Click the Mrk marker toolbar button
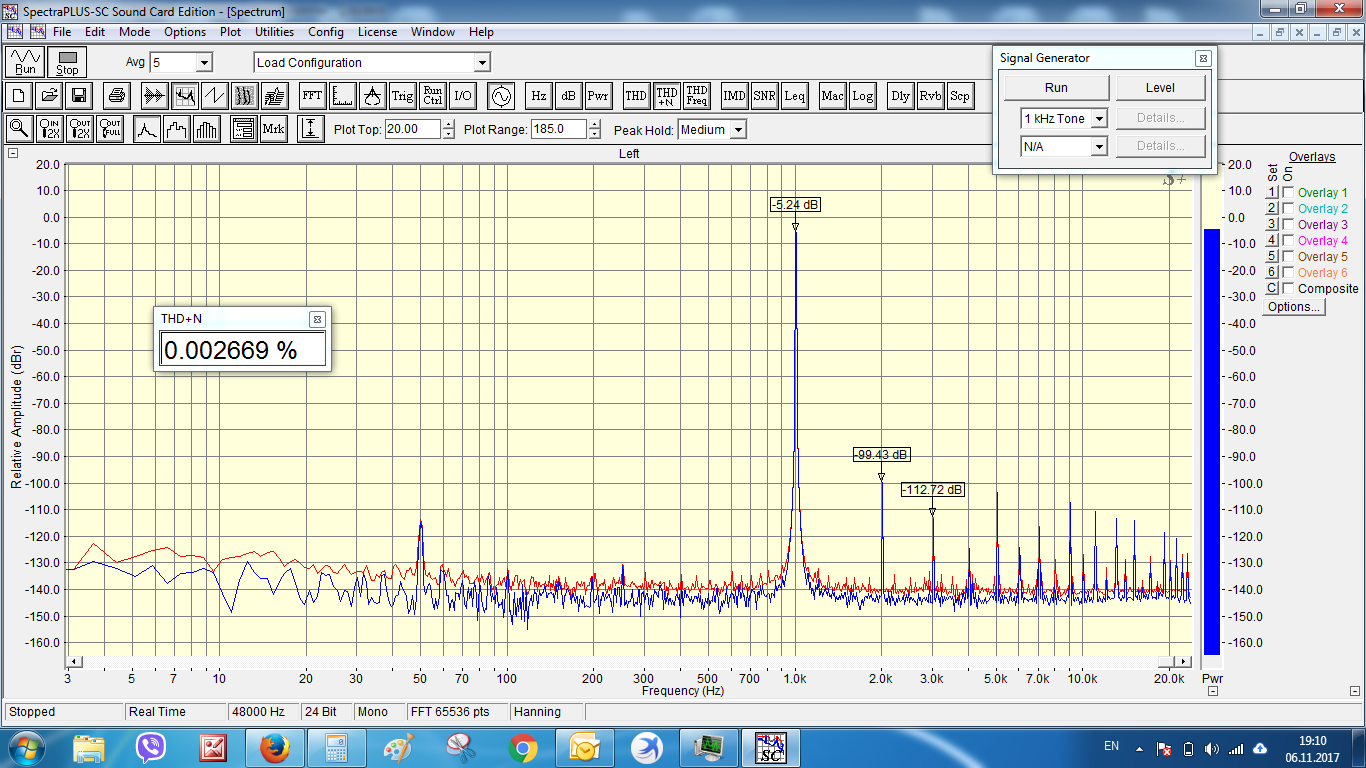 [273, 129]
